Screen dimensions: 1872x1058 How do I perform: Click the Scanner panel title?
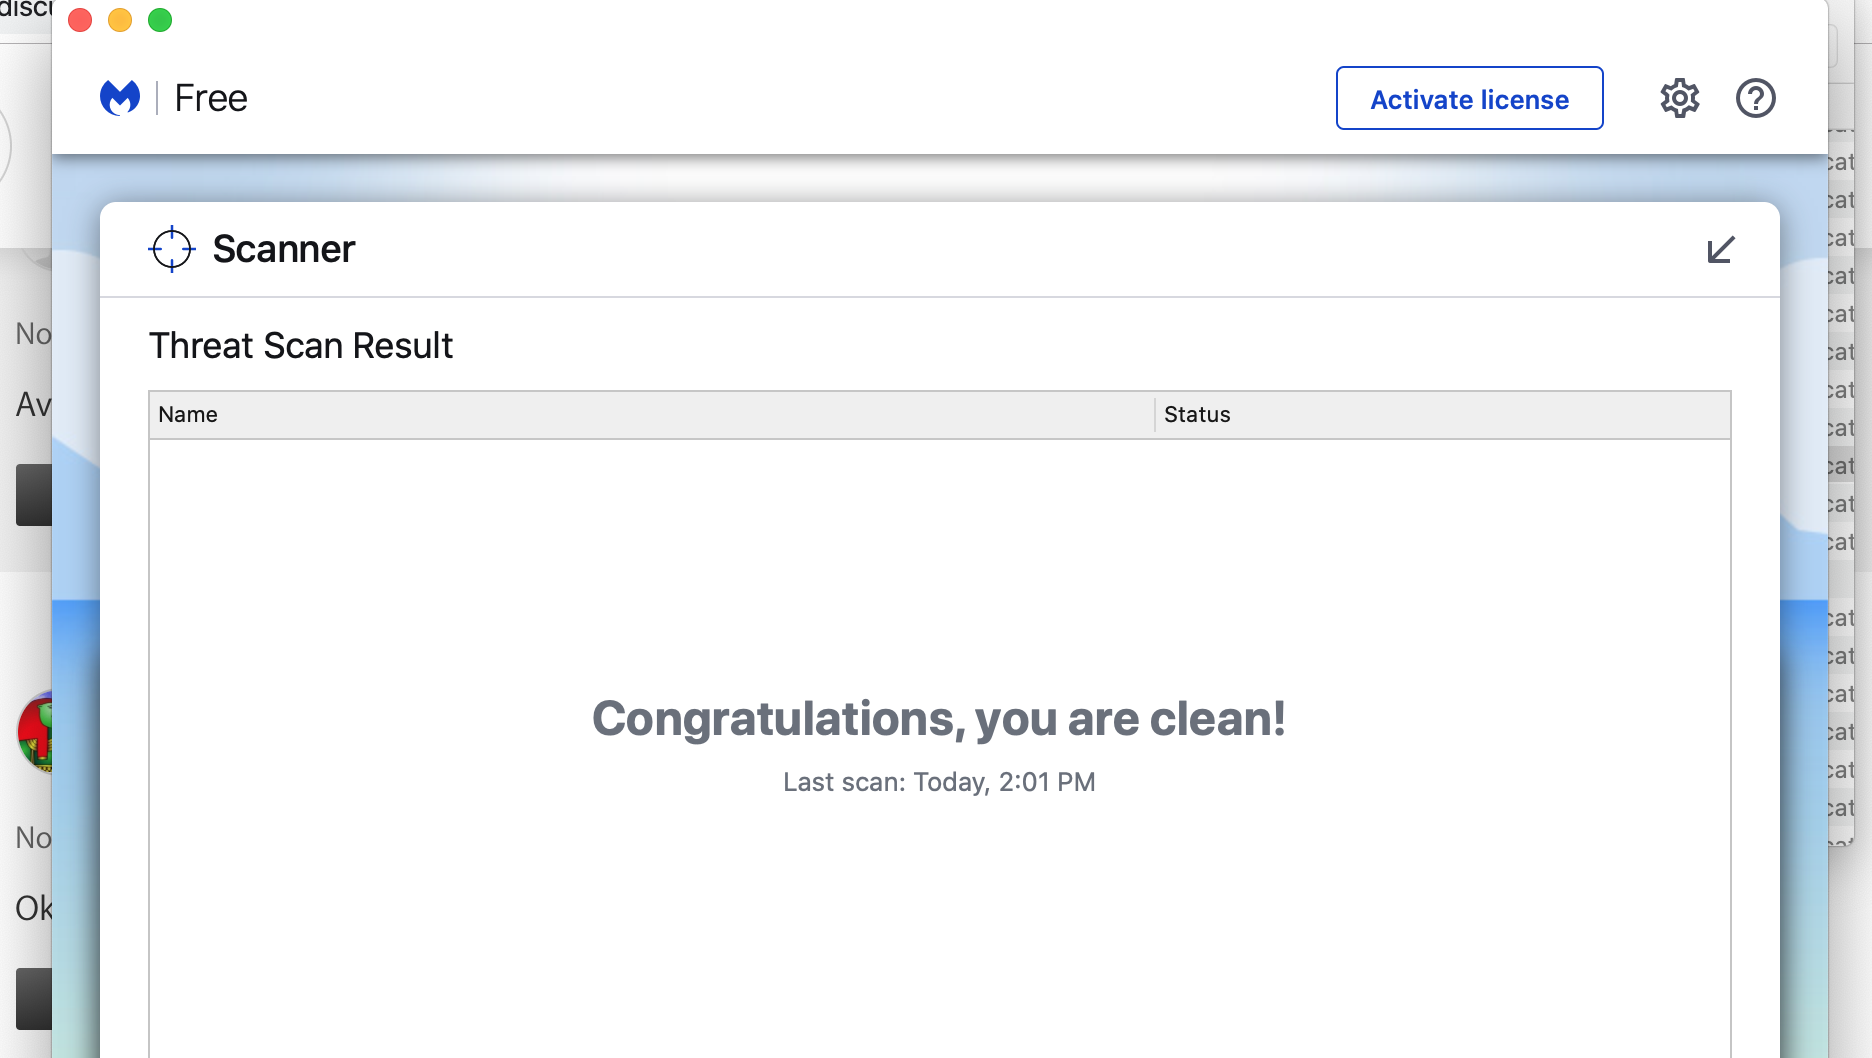point(284,249)
